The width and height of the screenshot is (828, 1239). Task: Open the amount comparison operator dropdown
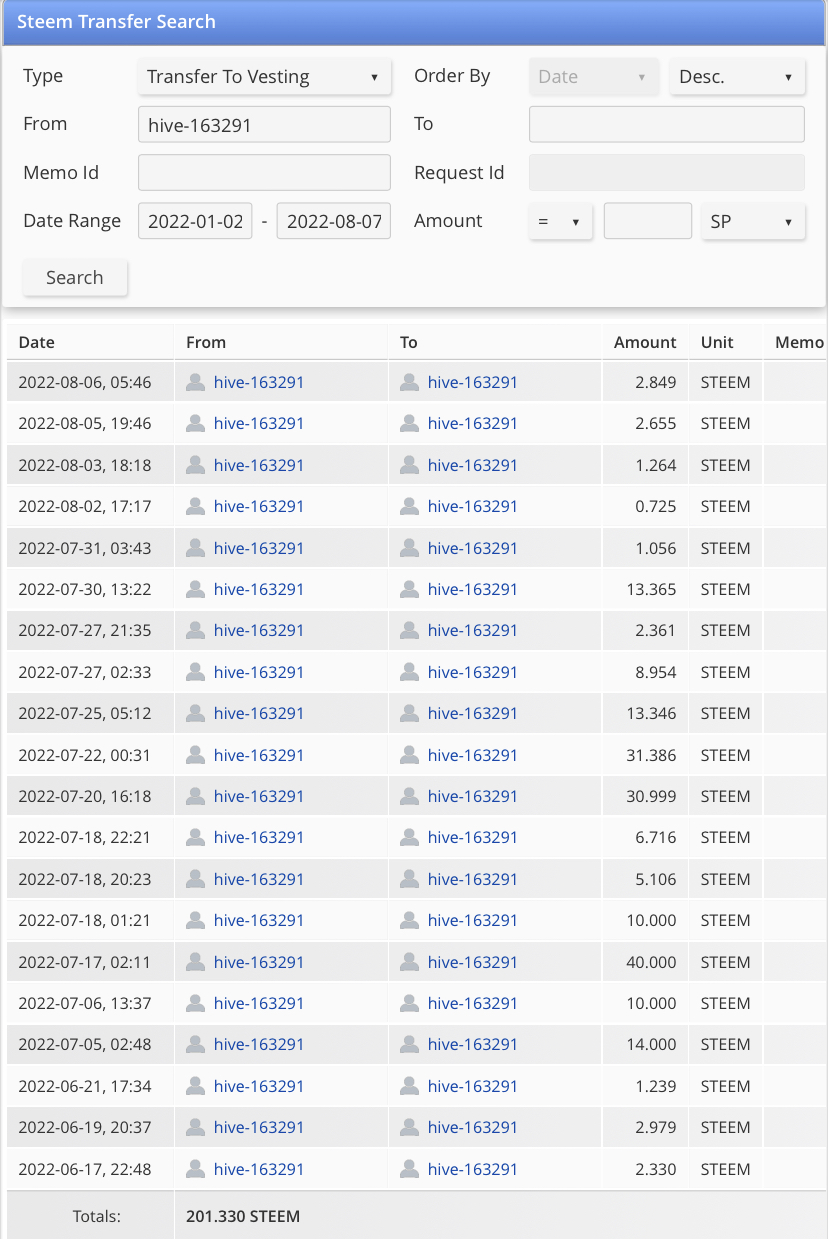tap(560, 222)
